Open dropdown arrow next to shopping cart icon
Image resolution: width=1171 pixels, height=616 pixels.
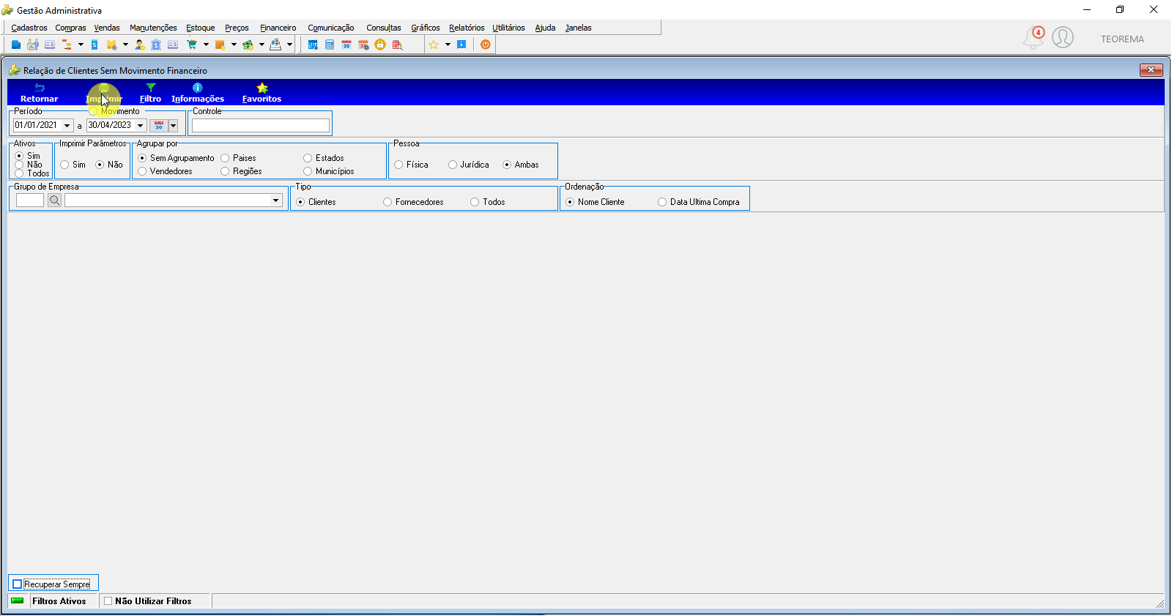pyautogui.click(x=206, y=45)
